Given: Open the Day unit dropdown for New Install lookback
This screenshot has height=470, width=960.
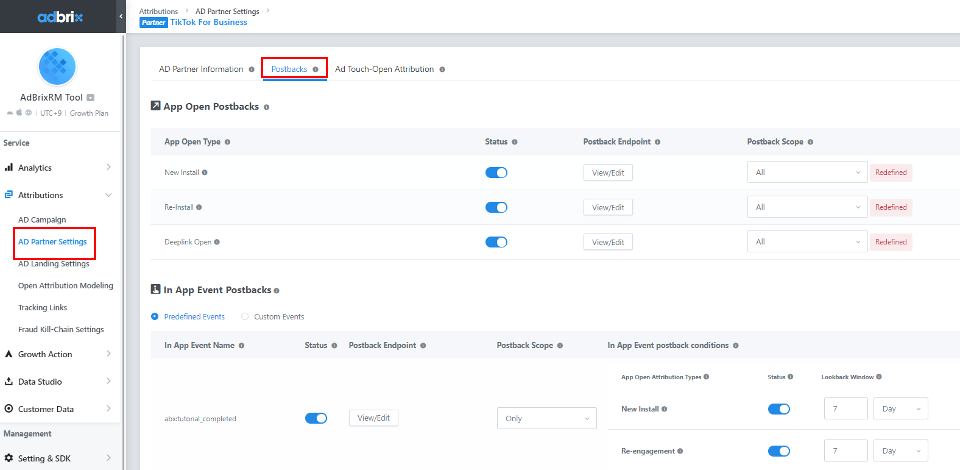Looking at the screenshot, I should pos(900,409).
